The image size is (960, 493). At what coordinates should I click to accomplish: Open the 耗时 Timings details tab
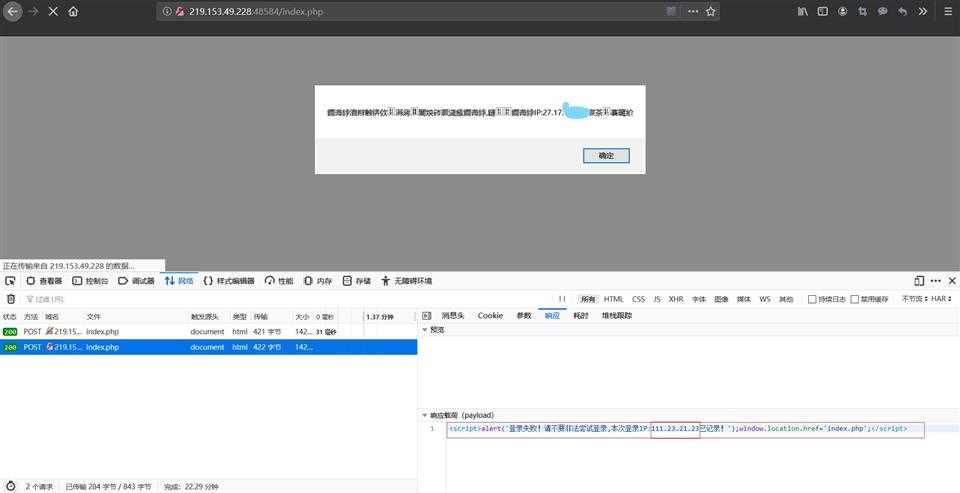pos(580,316)
